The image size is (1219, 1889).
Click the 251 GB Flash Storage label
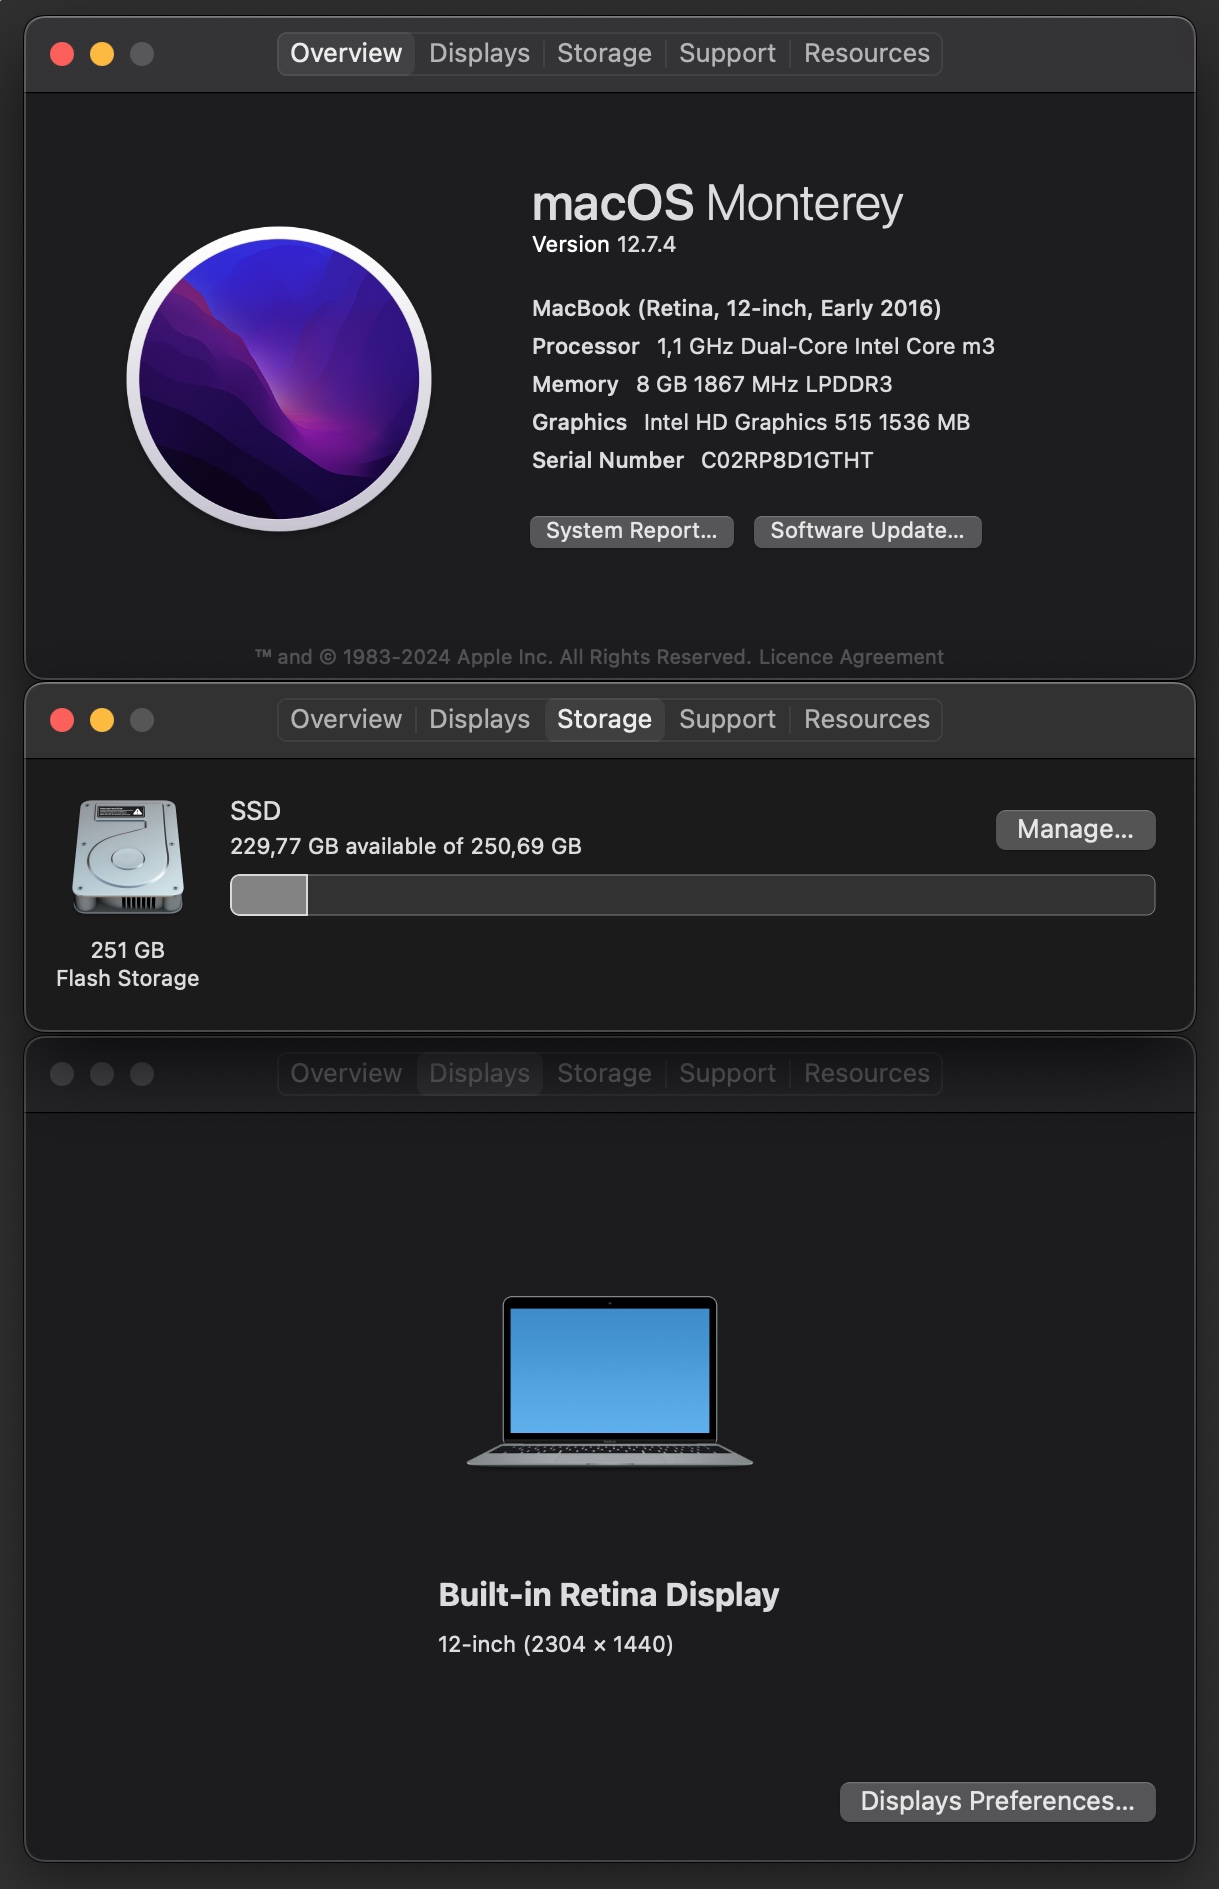pyautogui.click(x=128, y=964)
